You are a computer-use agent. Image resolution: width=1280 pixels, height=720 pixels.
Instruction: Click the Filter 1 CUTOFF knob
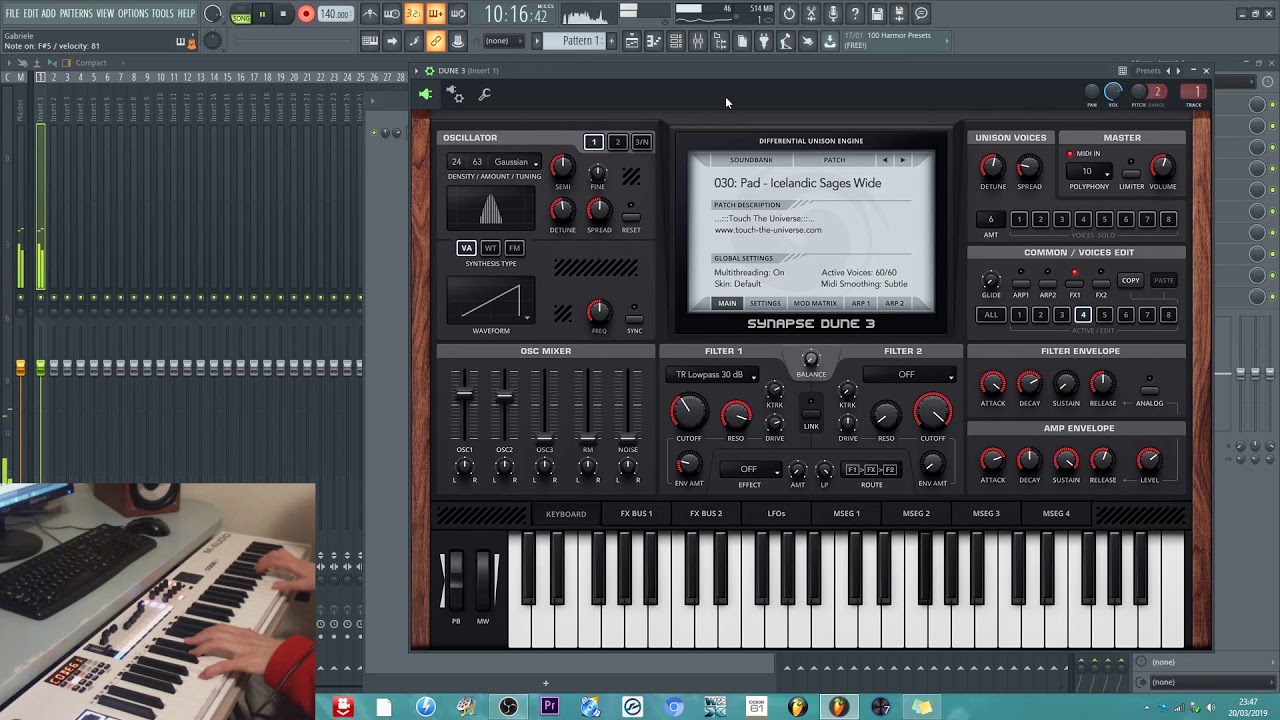(x=688, y=411)
